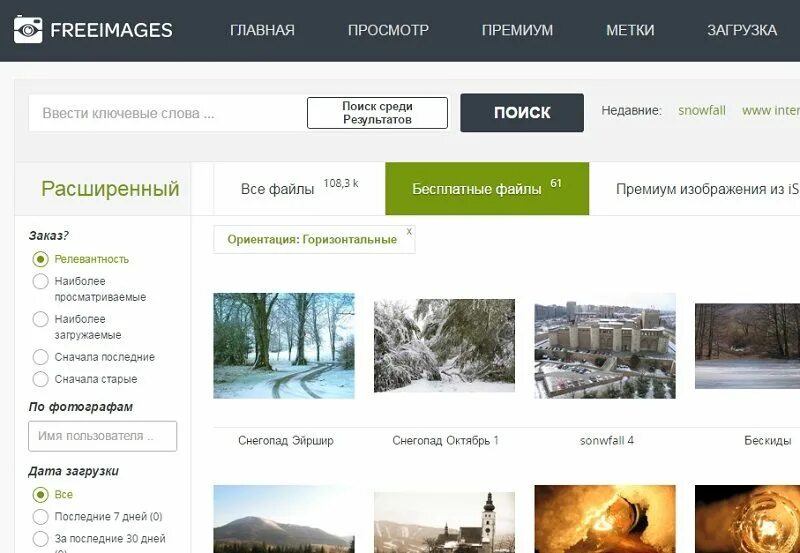Open the ПРОСМОТР menu item

[388, 30]
